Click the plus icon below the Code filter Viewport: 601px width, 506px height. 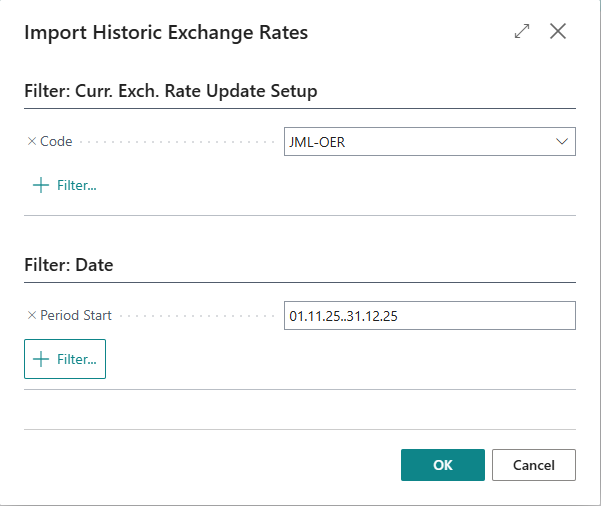click(41, 185)
